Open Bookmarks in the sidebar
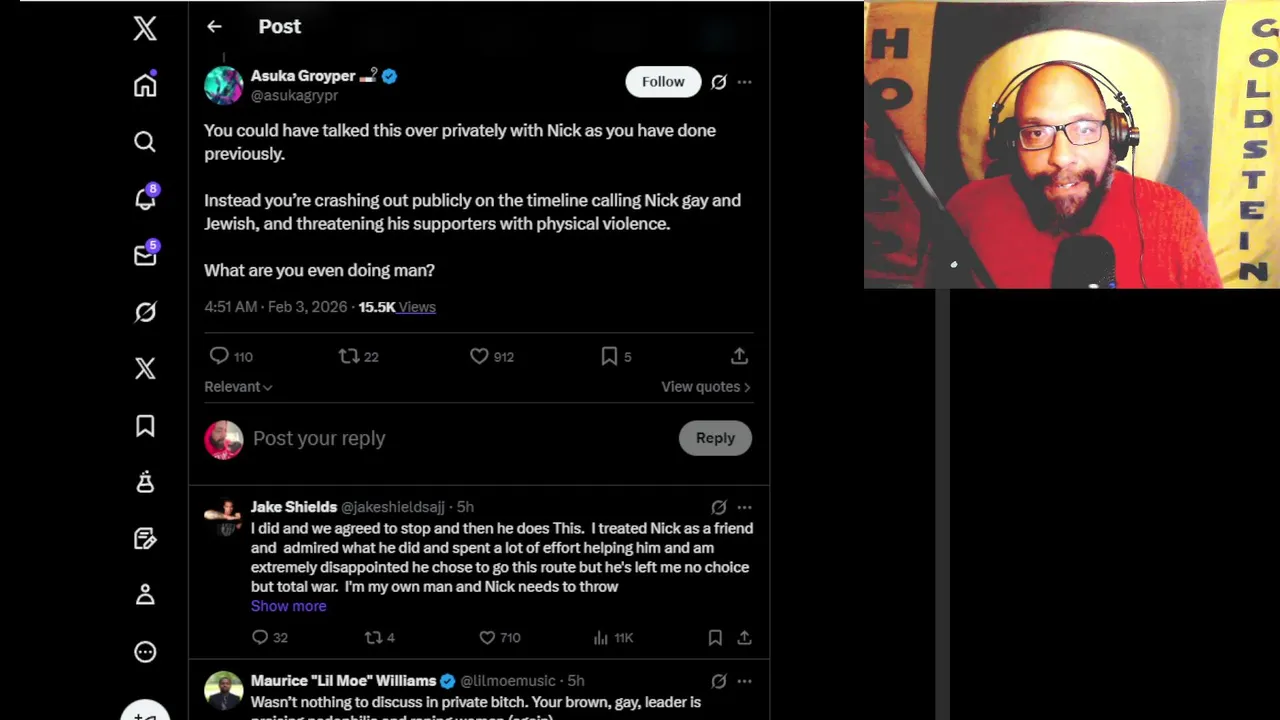1280x720 pixels. point(145,426)
